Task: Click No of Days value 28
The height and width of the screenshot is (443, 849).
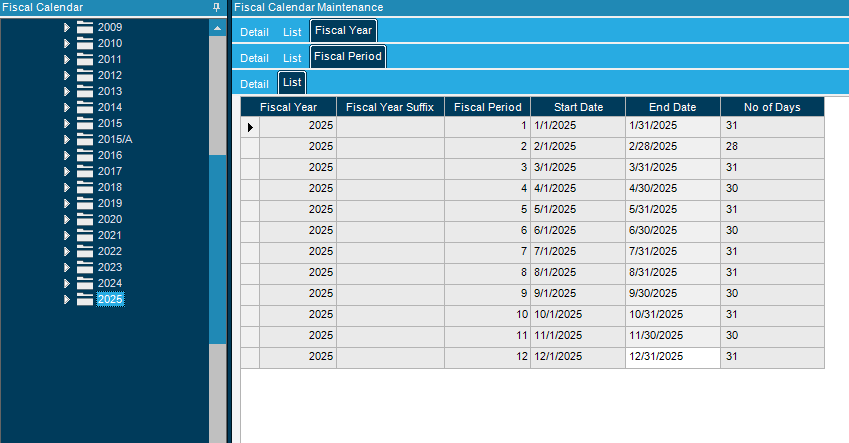Action: click(773, 148)
